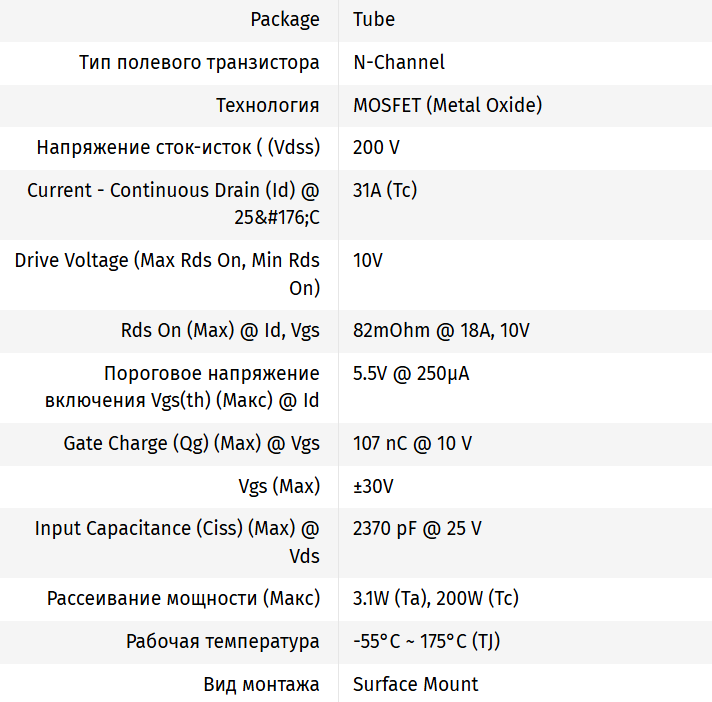Select the "N-Channel" transistor type value
This screenshot has height=702, width=712.
pyautogui.click(x=399, y=62)
